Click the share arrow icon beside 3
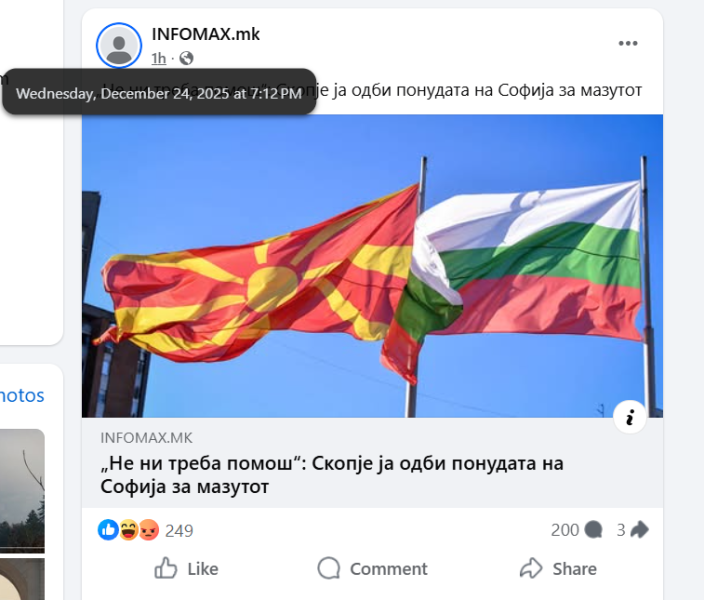This screenshot has height=600, width=704. 639,529
